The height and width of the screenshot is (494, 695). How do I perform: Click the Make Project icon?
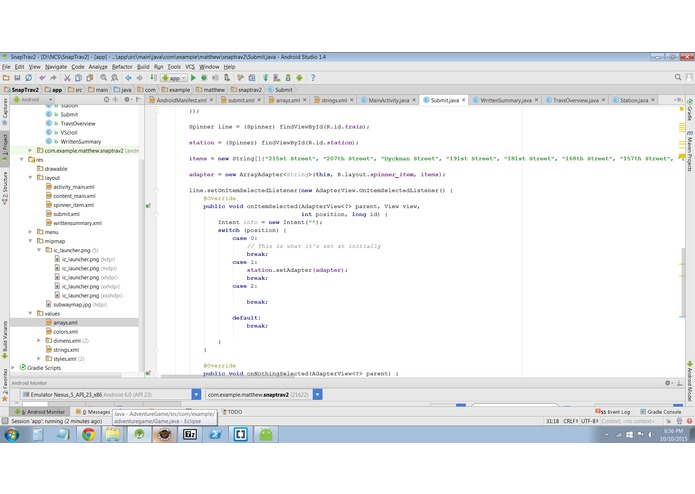pos(153,78)
